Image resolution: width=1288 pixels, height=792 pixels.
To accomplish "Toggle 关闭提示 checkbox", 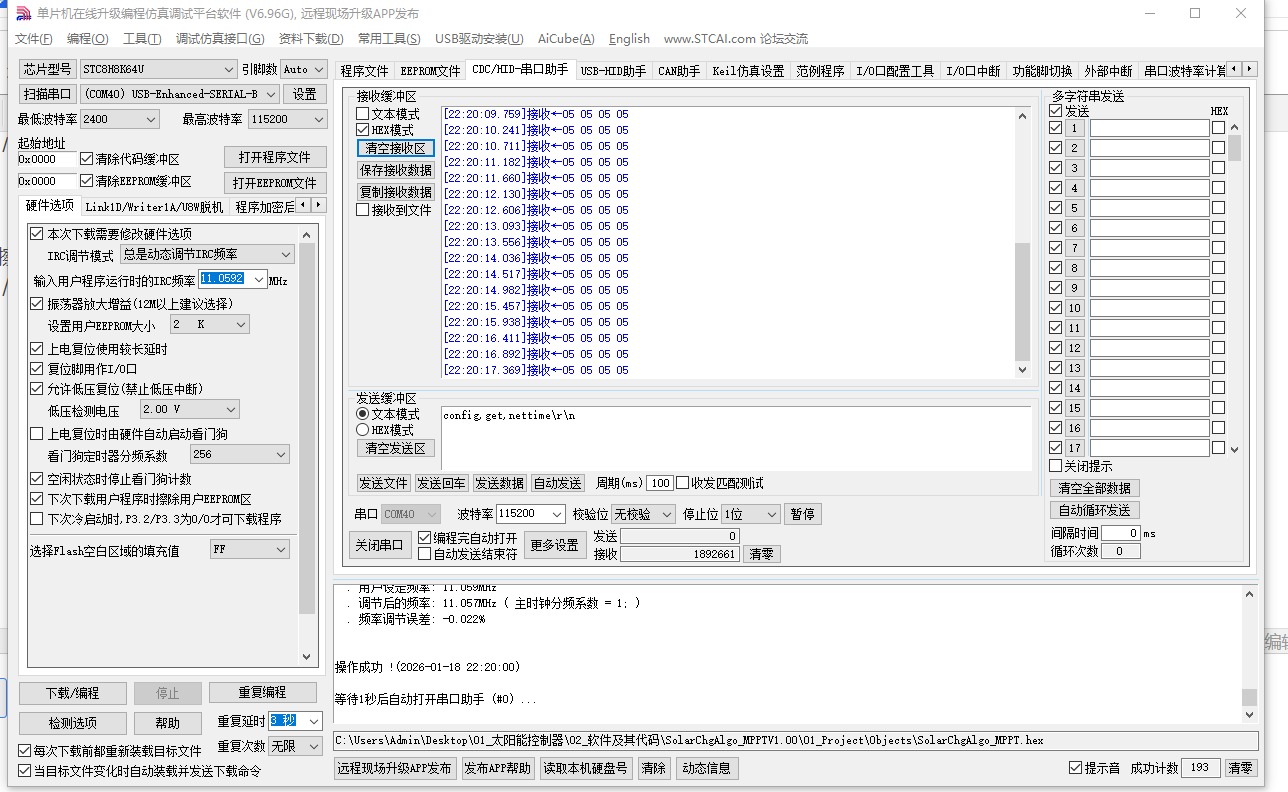I will click(x=1056, y=466).
